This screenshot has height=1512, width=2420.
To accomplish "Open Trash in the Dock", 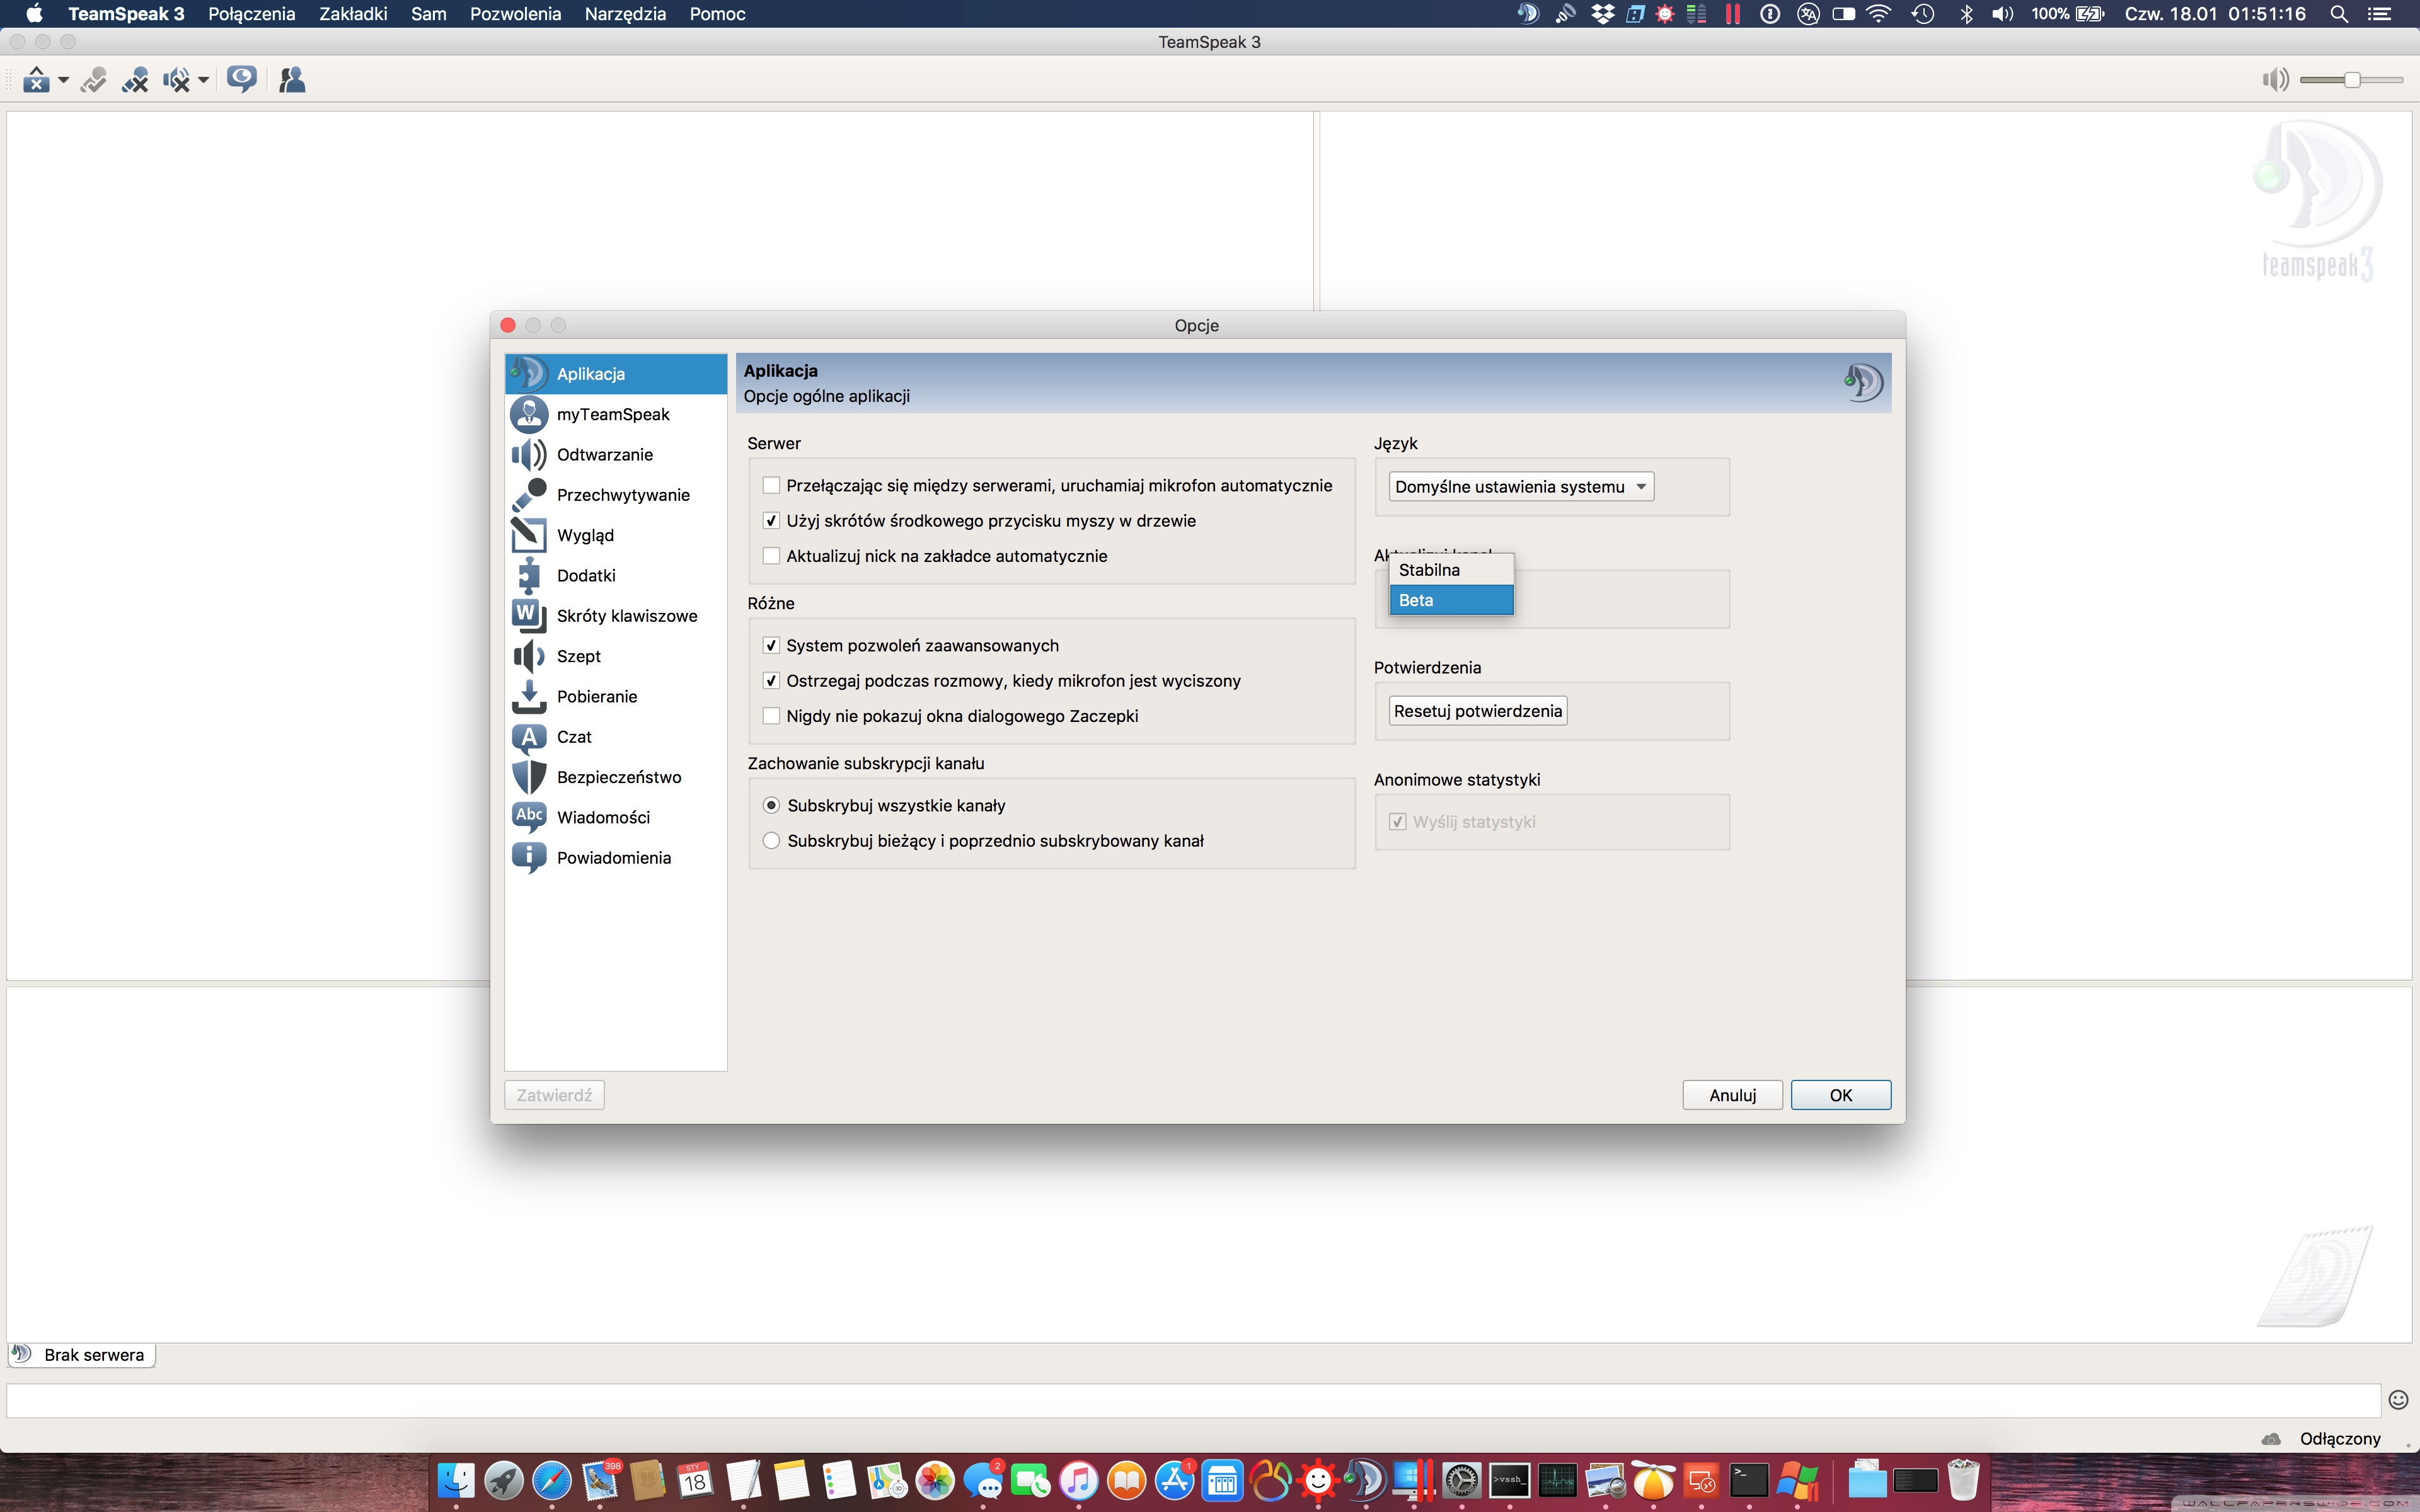I will click(1963, 1481).
